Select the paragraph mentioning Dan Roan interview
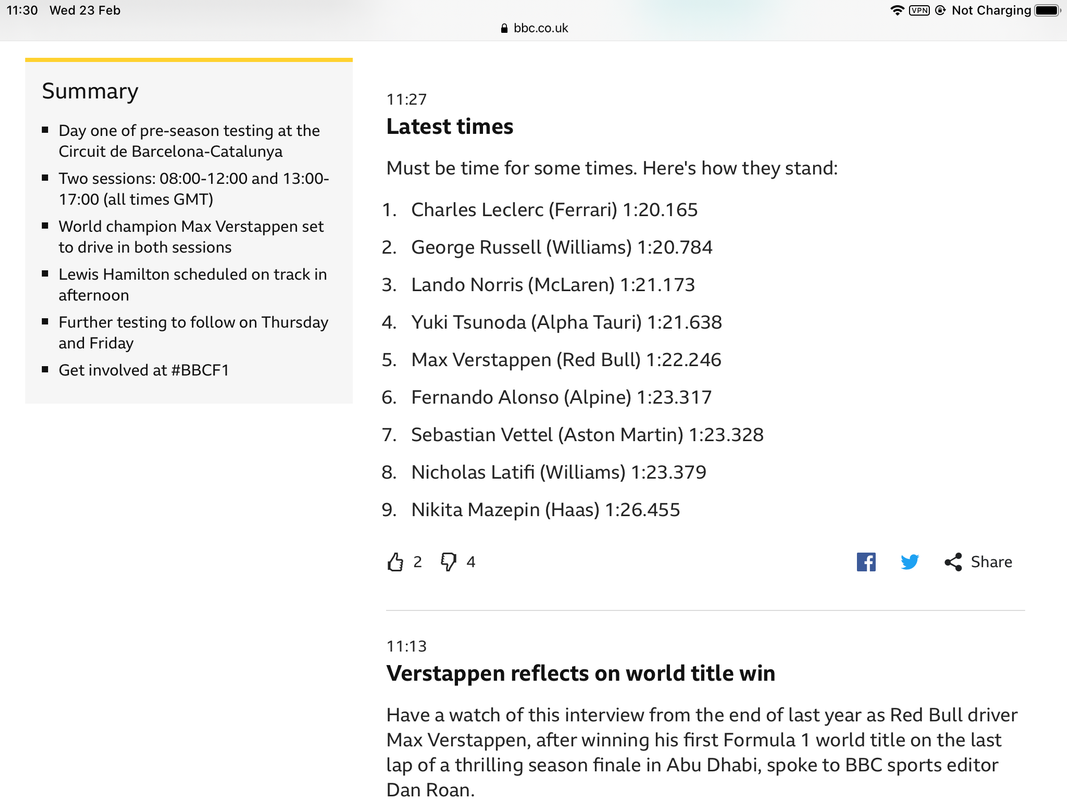 click(702, 752)
